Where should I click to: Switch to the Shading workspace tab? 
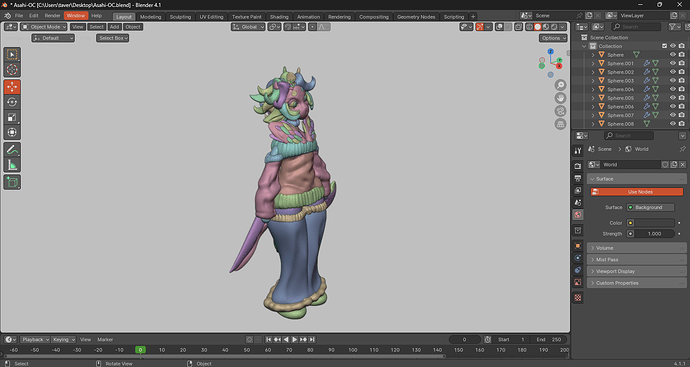tap(279, 17)
